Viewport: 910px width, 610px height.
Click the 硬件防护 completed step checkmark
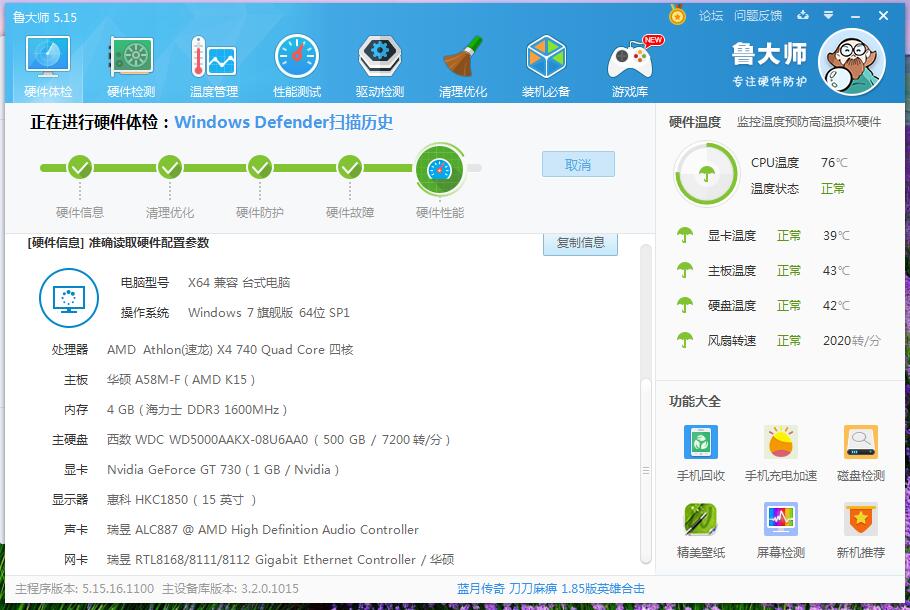tap(260, 168)
